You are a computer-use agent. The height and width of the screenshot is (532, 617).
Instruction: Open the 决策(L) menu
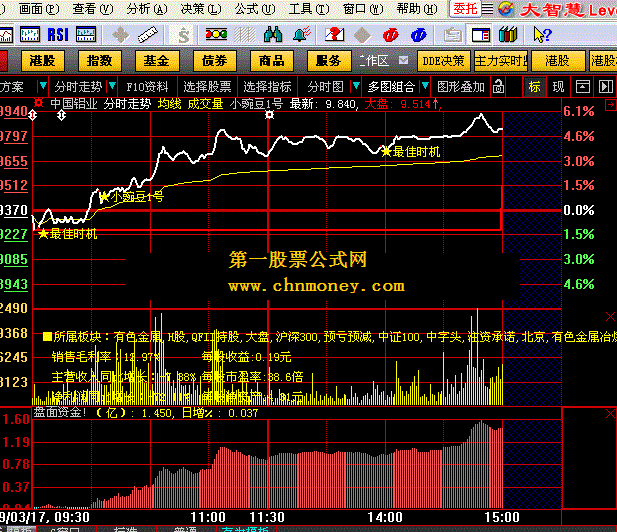tap(201, 8)
